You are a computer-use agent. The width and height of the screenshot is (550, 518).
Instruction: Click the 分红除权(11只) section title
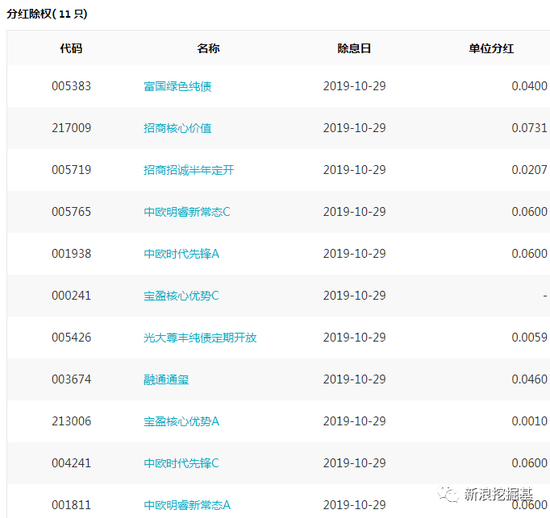(x=47, y=14)
